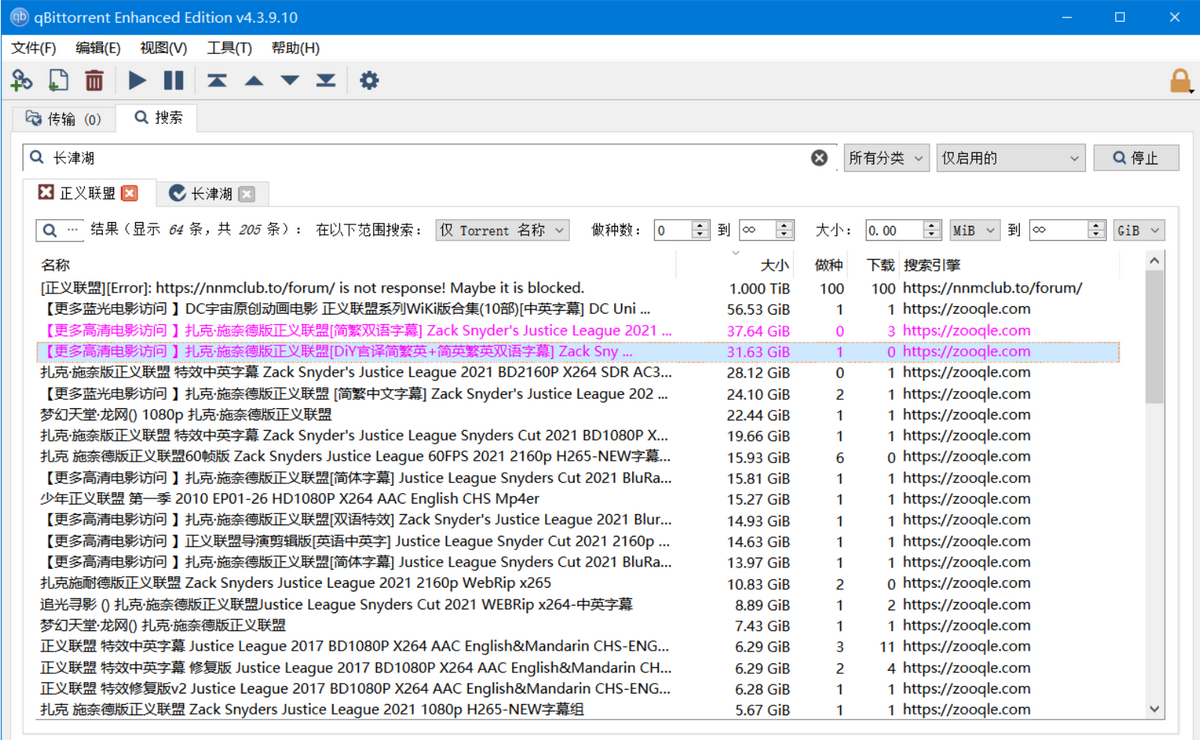Click the 停止 search button
Viewport: 1200px width, 740px height.
point(1136,158)
